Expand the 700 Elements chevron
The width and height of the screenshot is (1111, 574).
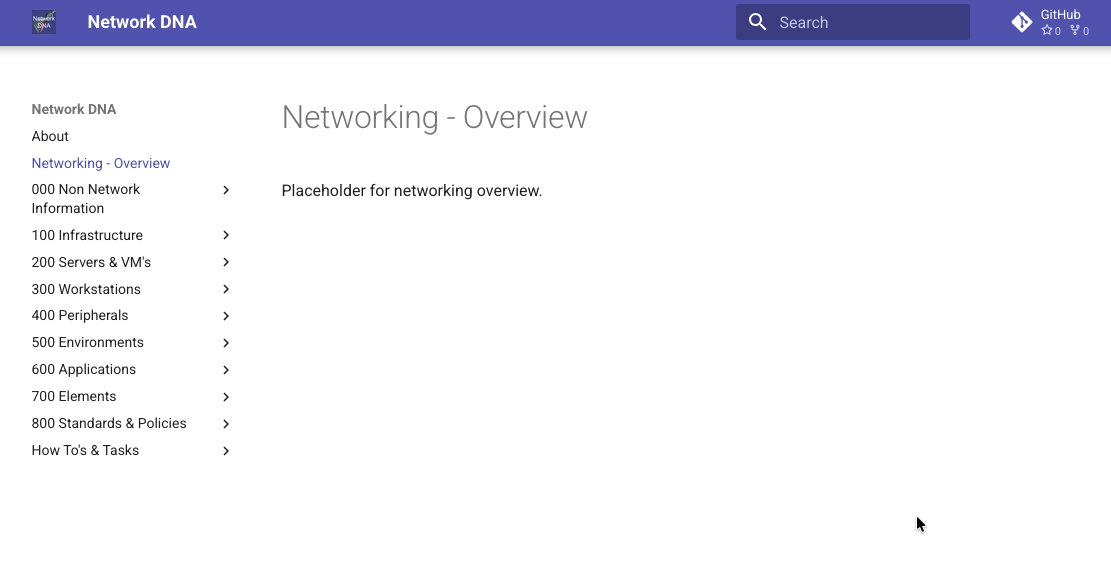pos(226,397)
